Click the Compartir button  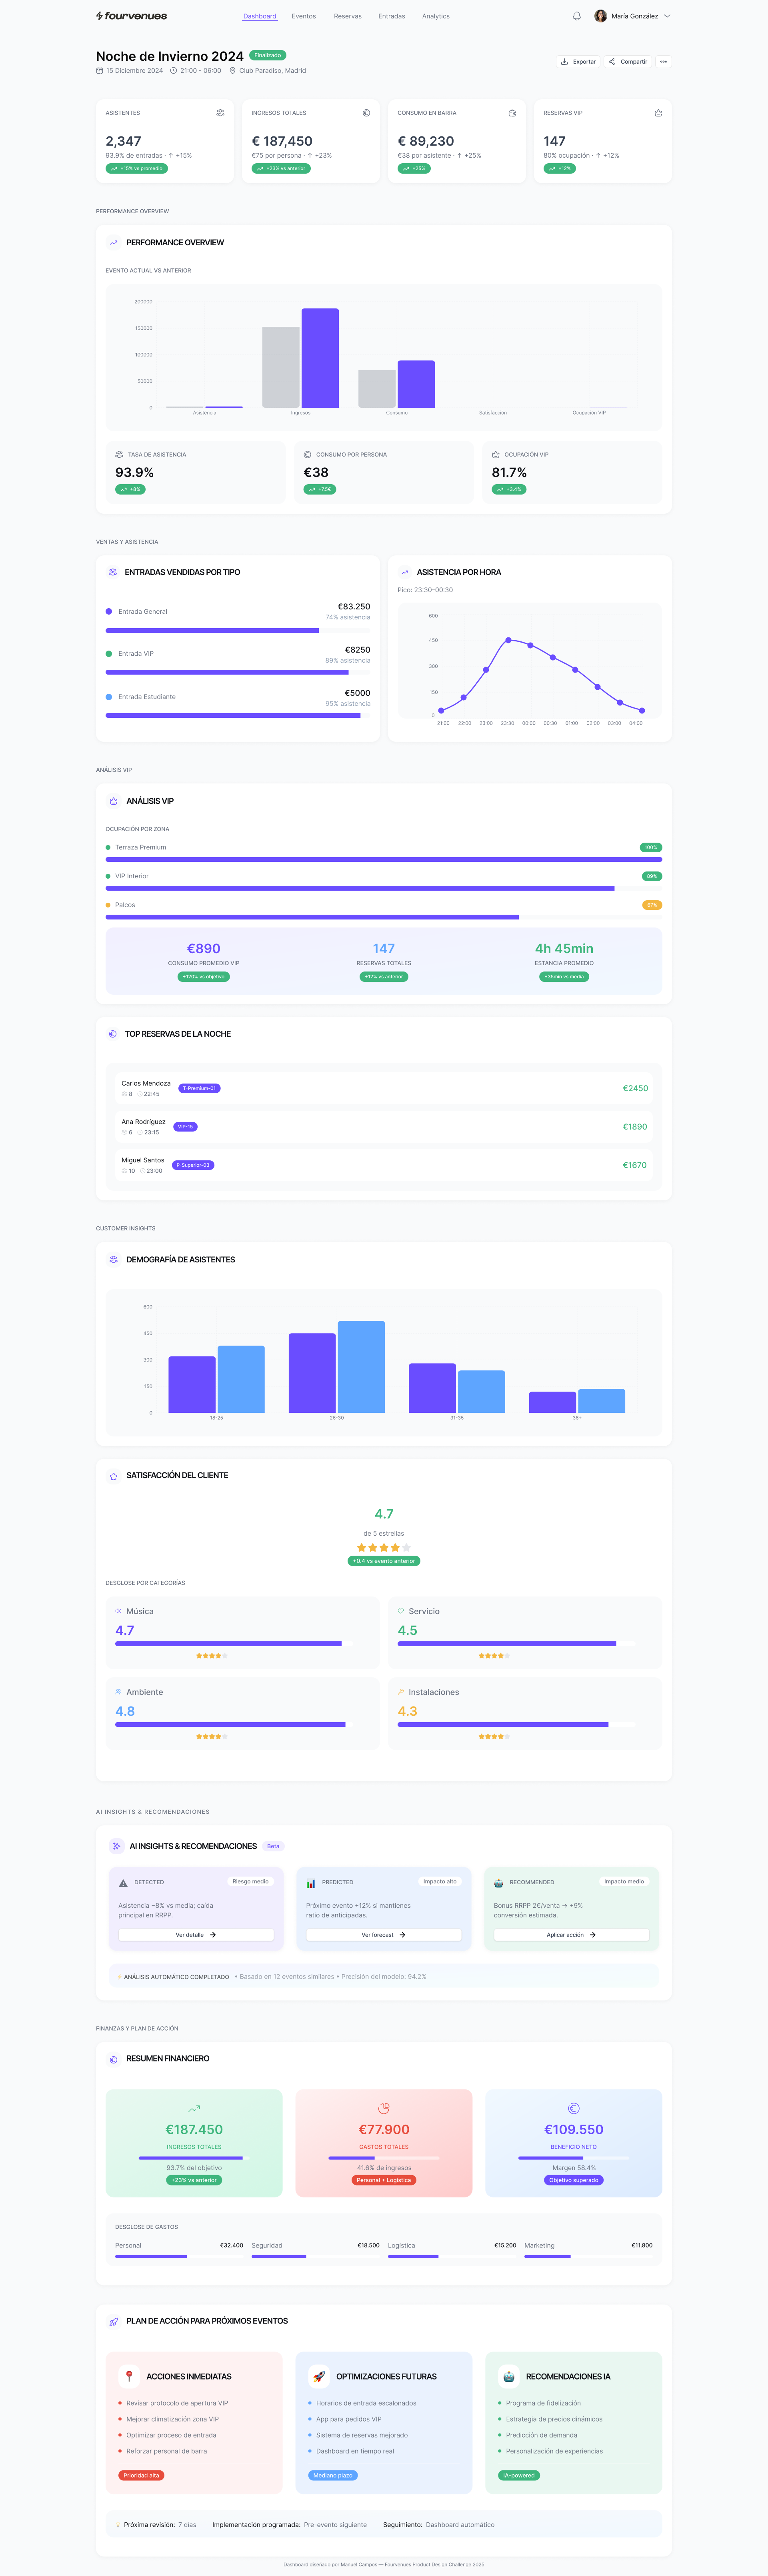click(x=628, y=62)
